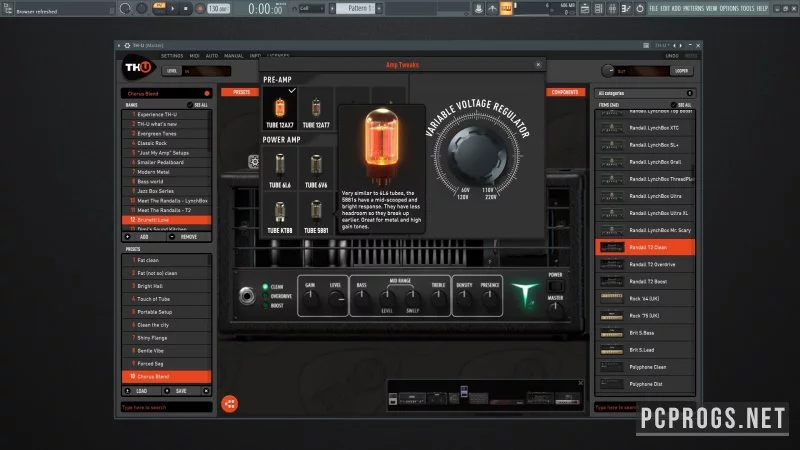Select preset 'Fat clean'
800x450 pixels.
tap(166, 260)
